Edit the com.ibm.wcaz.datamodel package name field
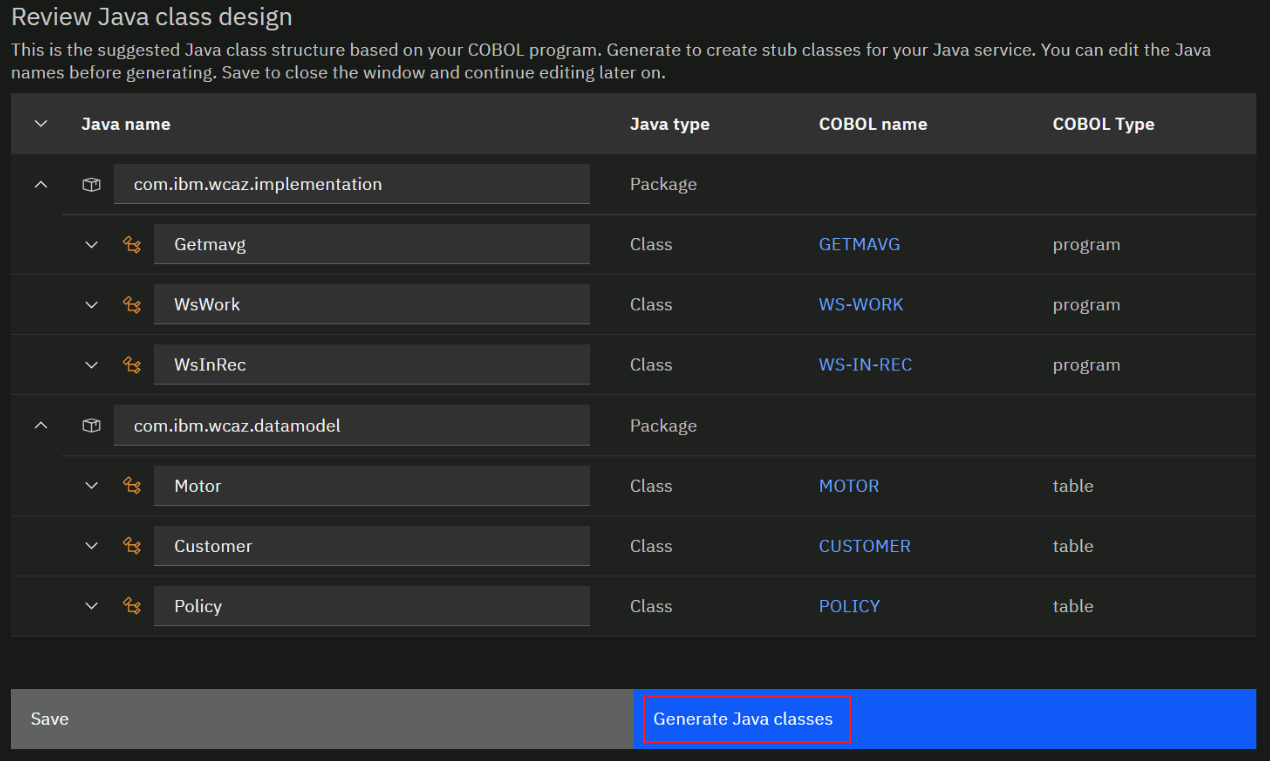 352,425
